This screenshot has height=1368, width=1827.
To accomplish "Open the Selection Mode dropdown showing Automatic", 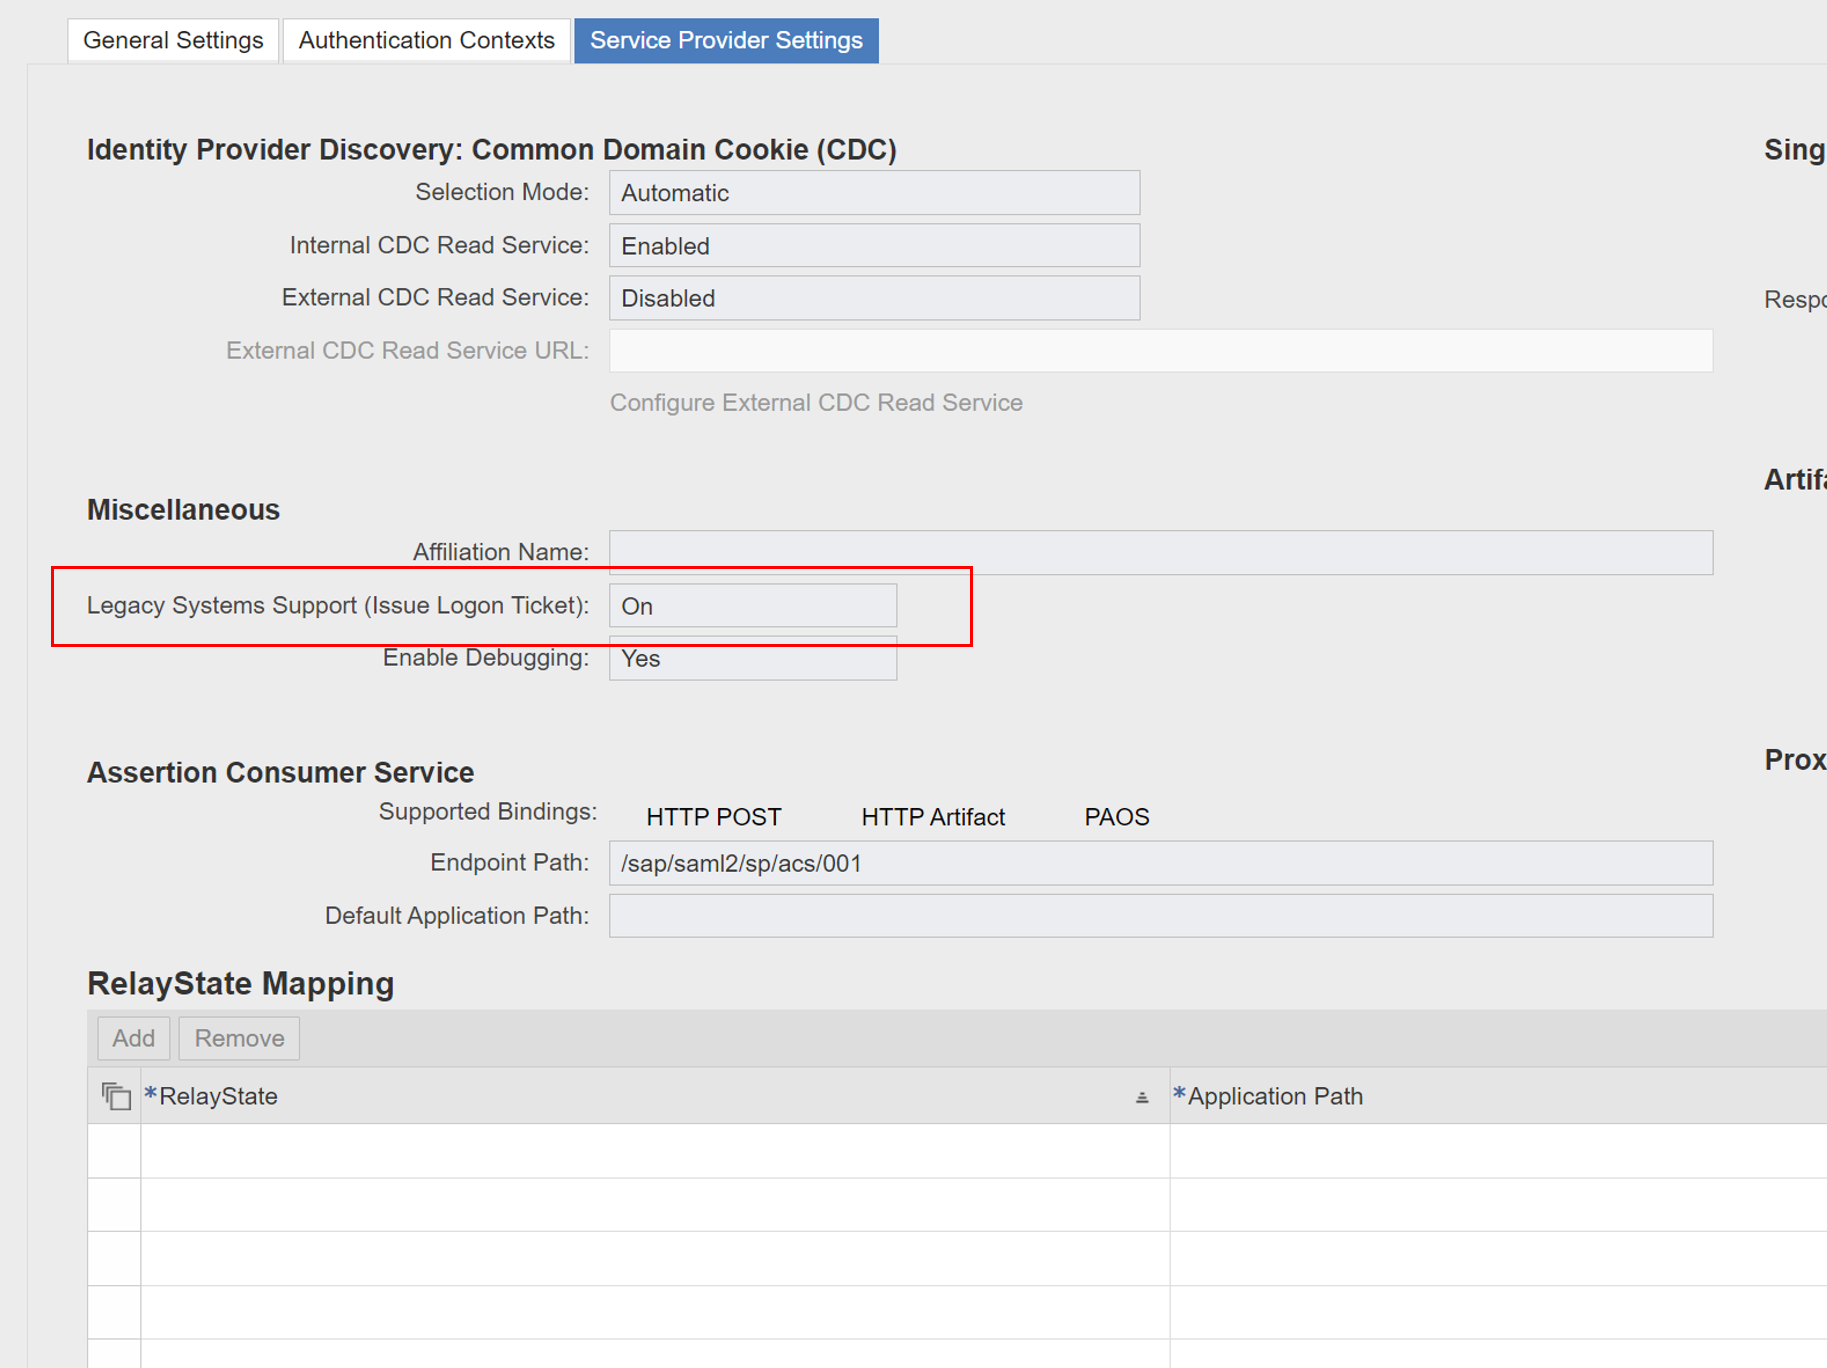I will [x=873, y=192].
